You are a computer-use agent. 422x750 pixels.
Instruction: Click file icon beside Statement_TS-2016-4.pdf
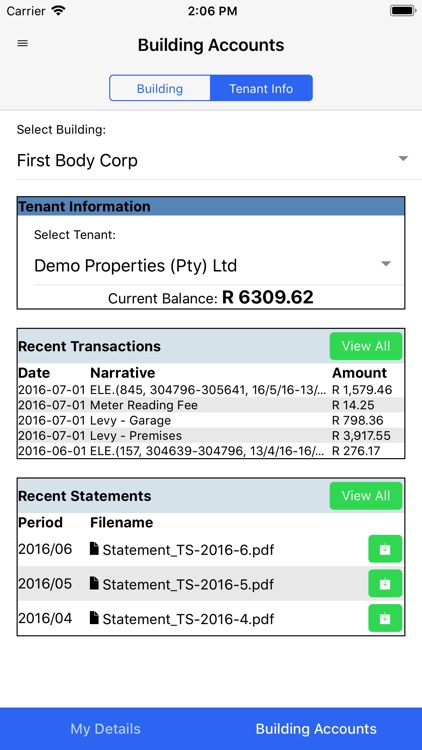94,618
